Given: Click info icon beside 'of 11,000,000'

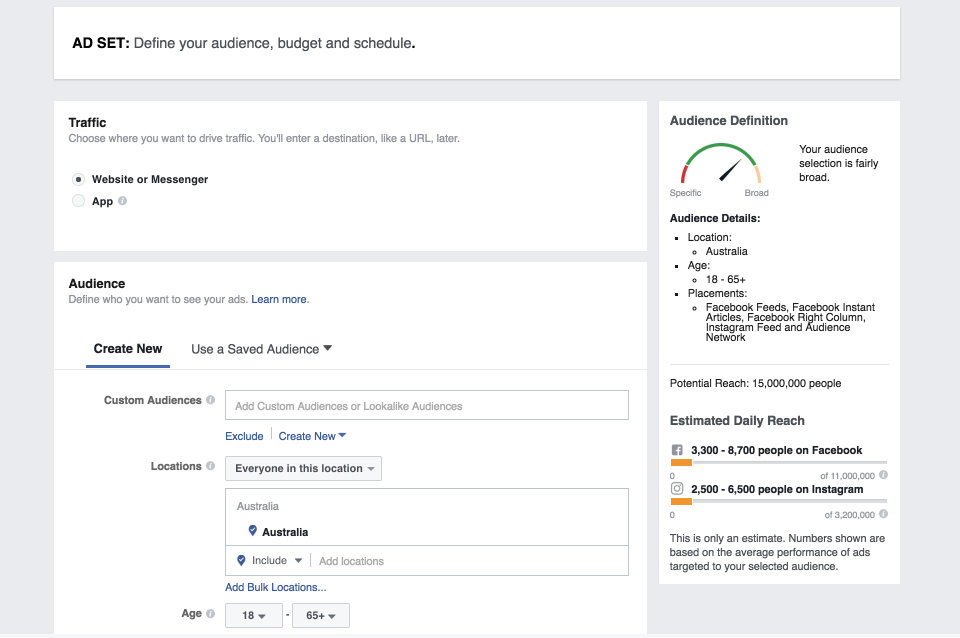Looking at the screenshot, I should coord(883,475).
